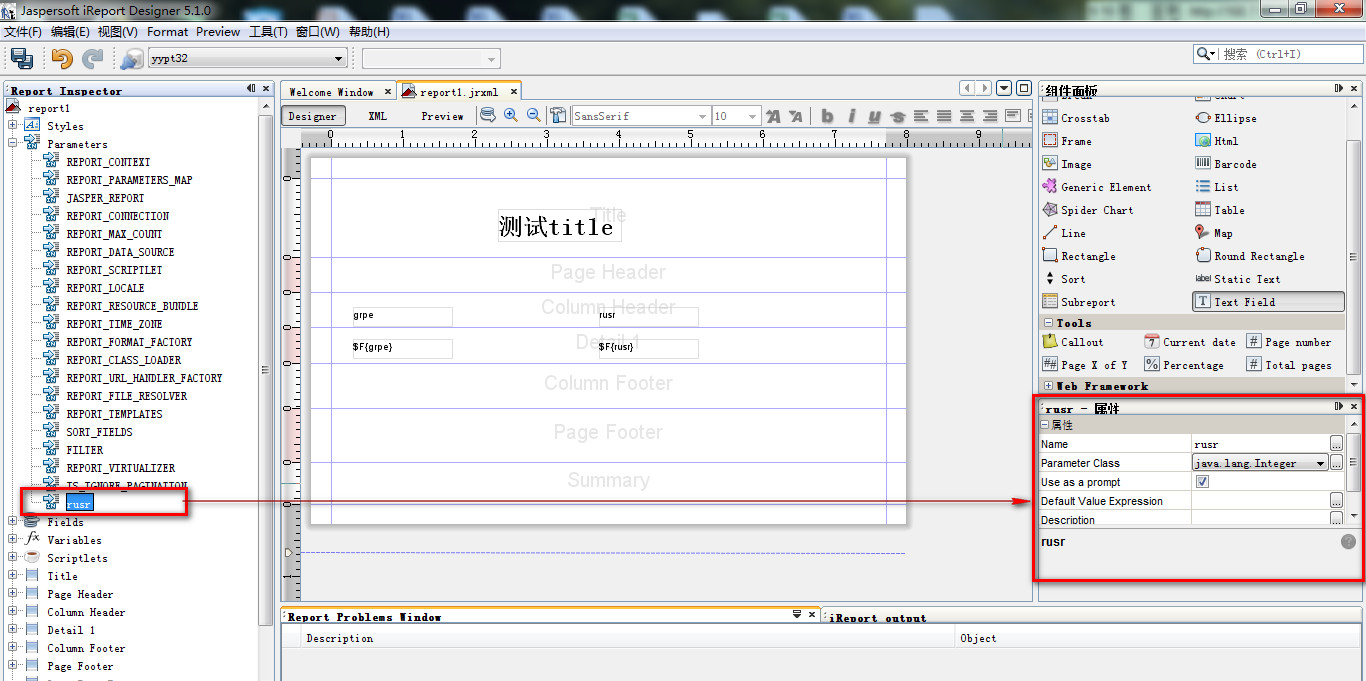Click the Zoom In magnifier icon
Screen dimensions: 1366x681
511,115
